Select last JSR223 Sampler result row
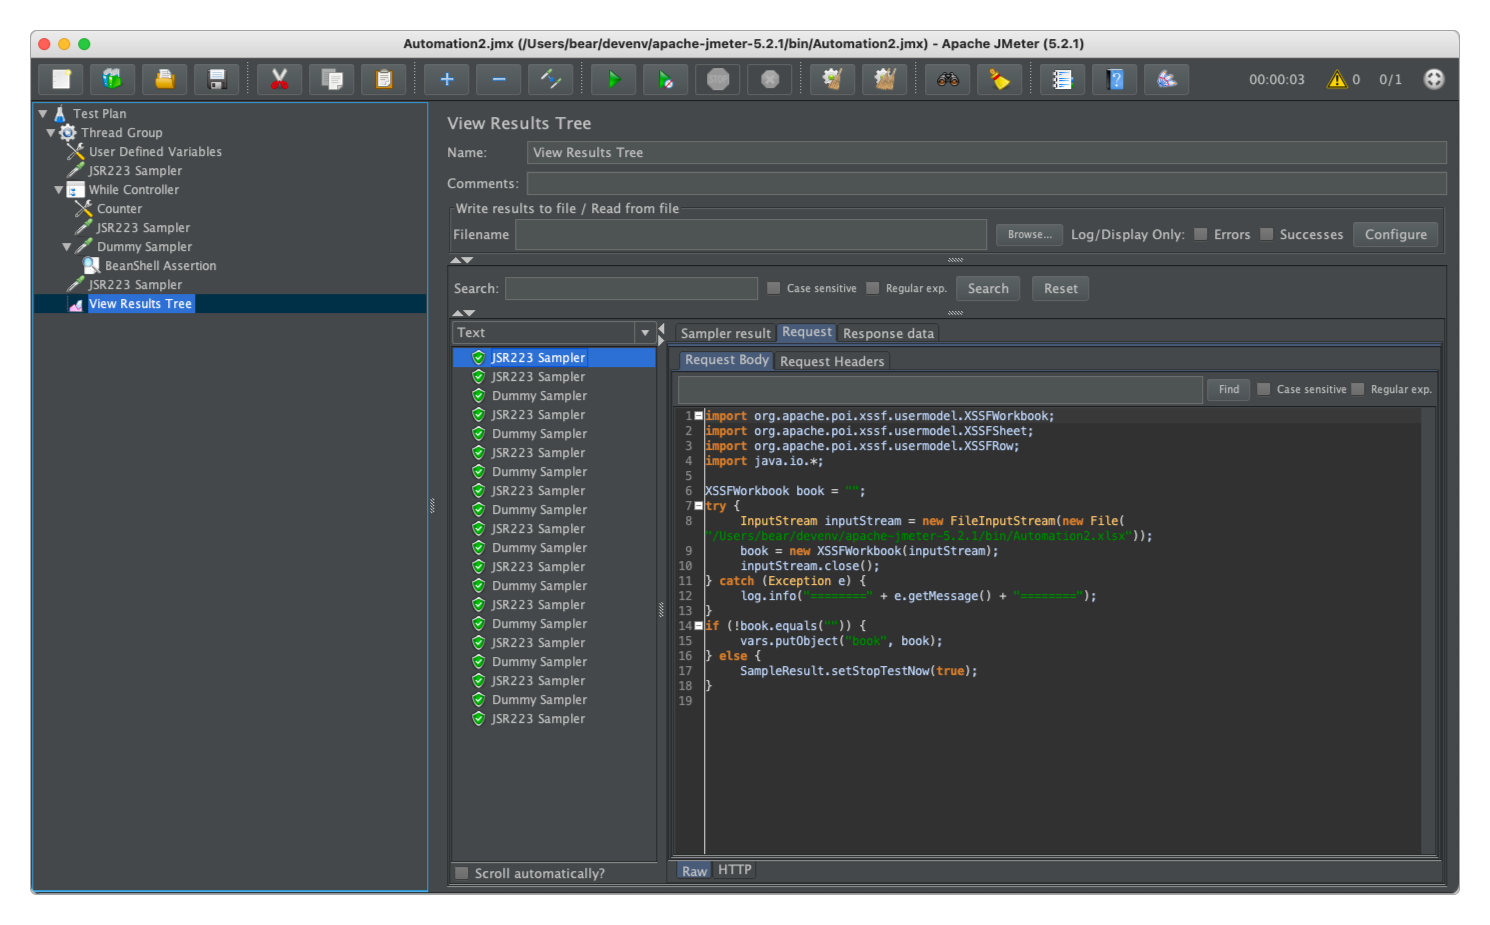 pos(538,719)
